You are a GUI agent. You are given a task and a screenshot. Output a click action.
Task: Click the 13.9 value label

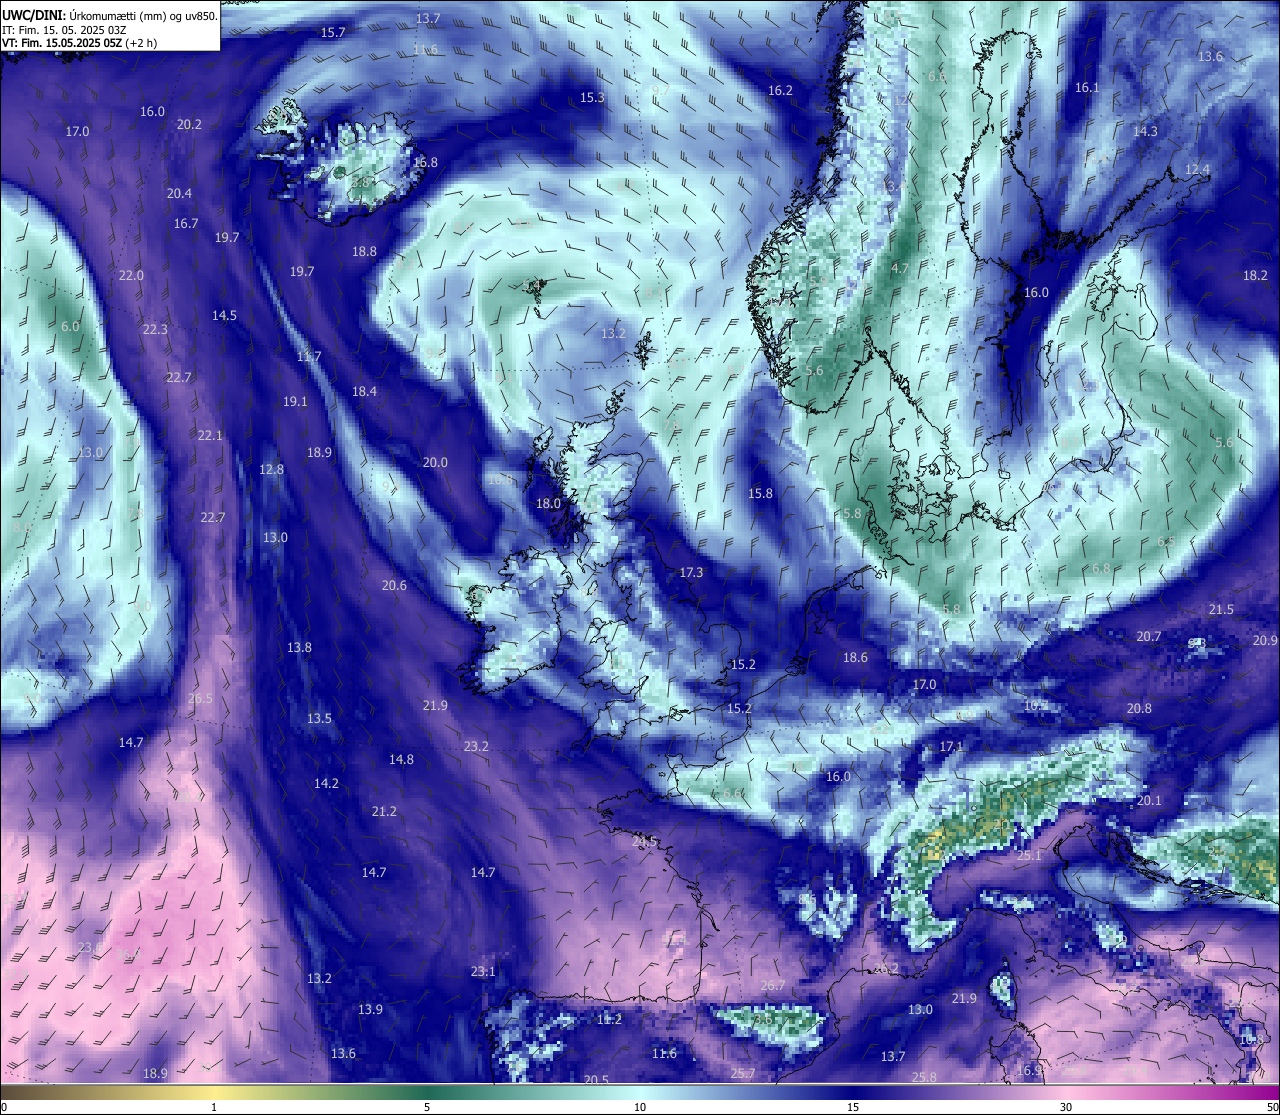pyautogui.click(x=370, y=1010)
